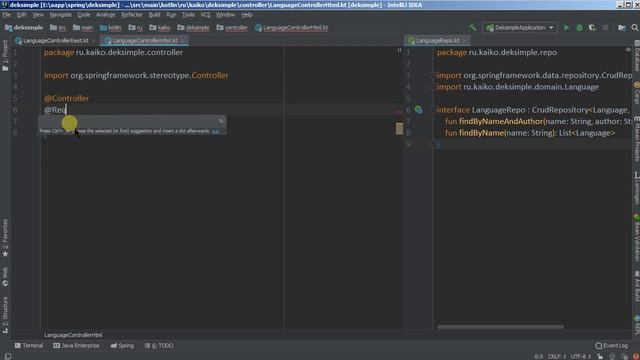Open the Structure side tool window
Screen dimensions: 640x360
tap(5, 315)
